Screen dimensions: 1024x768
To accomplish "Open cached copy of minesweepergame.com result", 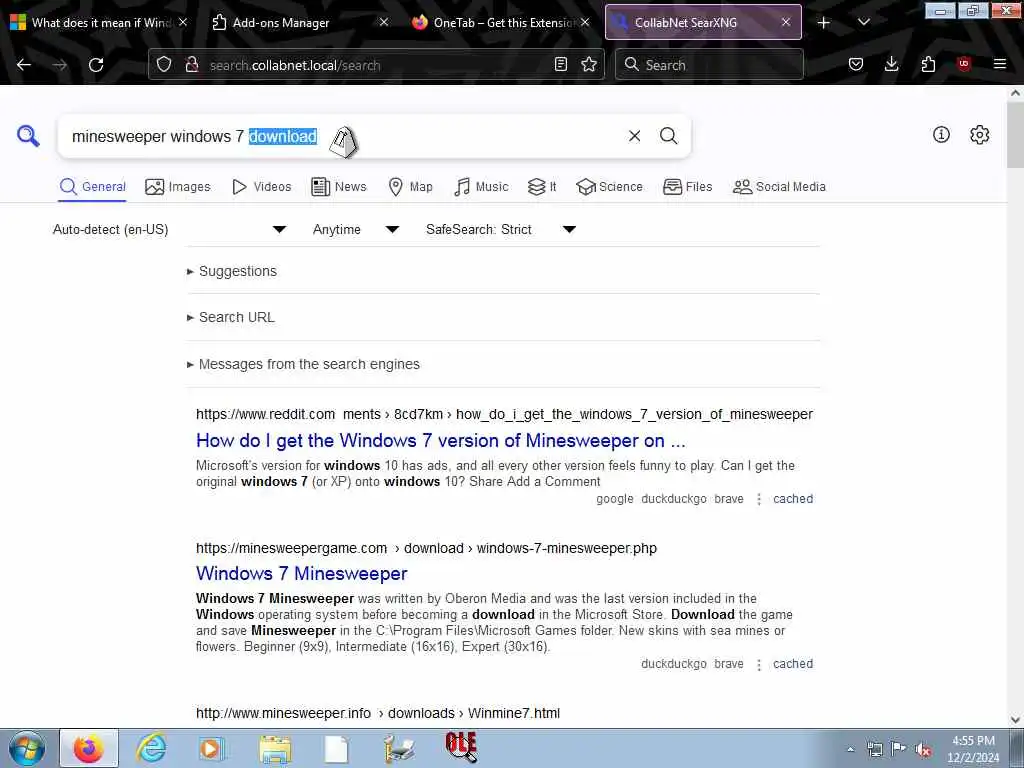I will pyautogui.click(x=793, y=664).
